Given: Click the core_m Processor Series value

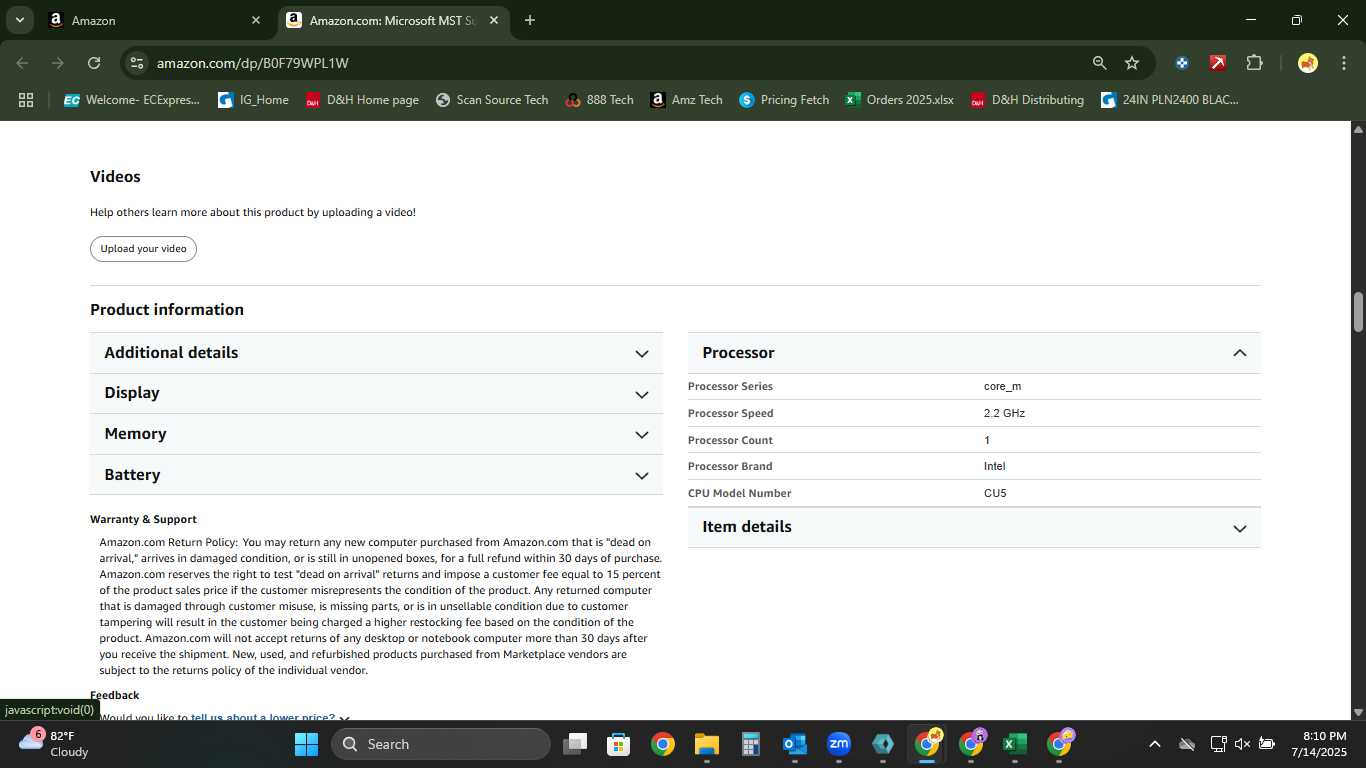Looking at the screenshot, I should (x=1002, y=386).
